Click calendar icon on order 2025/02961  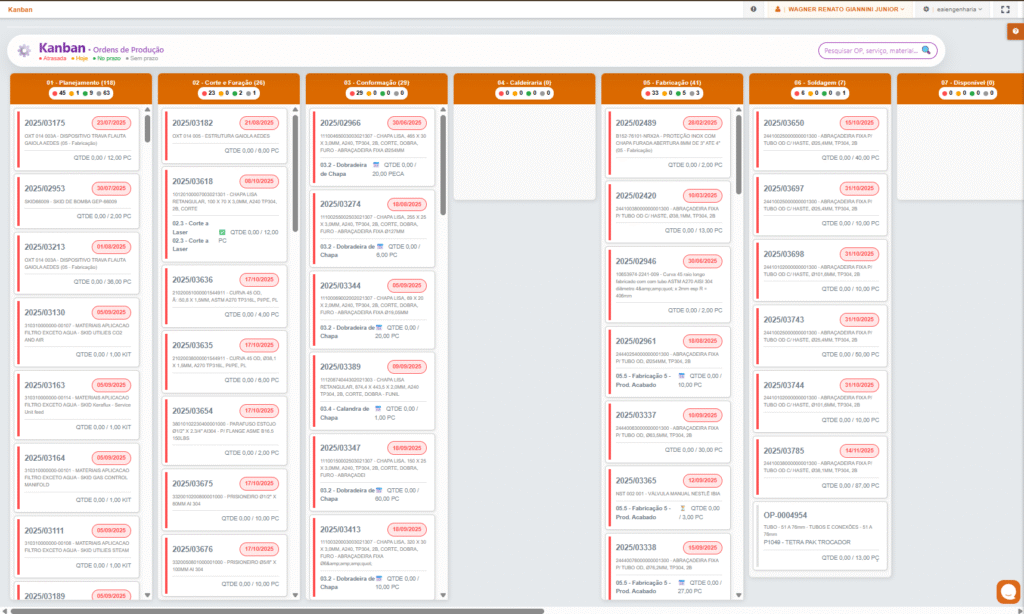682,376
